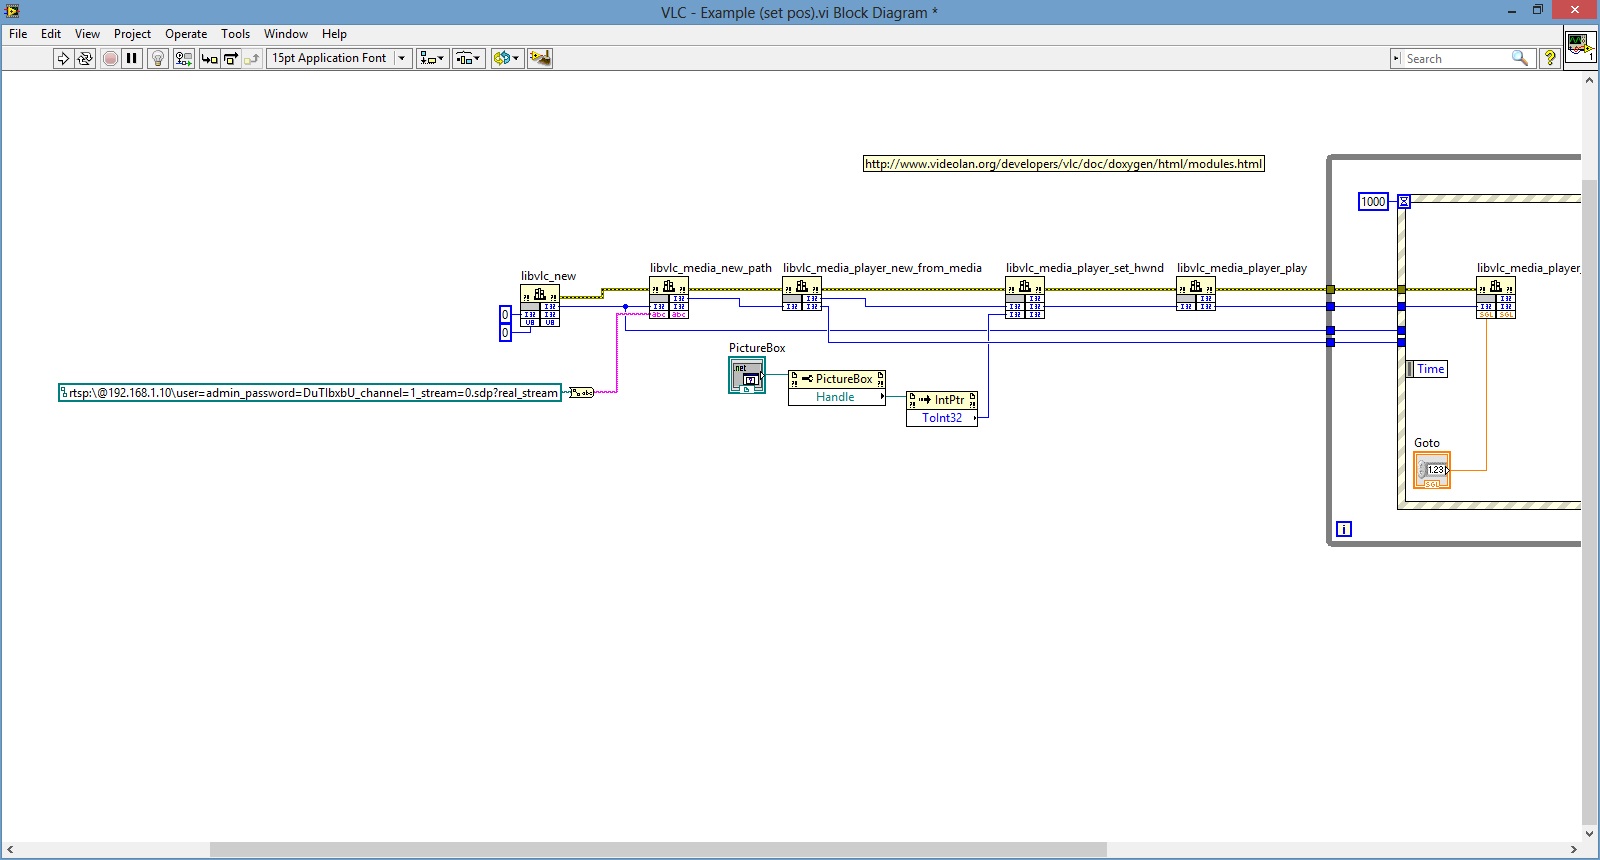Click the Time event label

[x=1427, y=369]
